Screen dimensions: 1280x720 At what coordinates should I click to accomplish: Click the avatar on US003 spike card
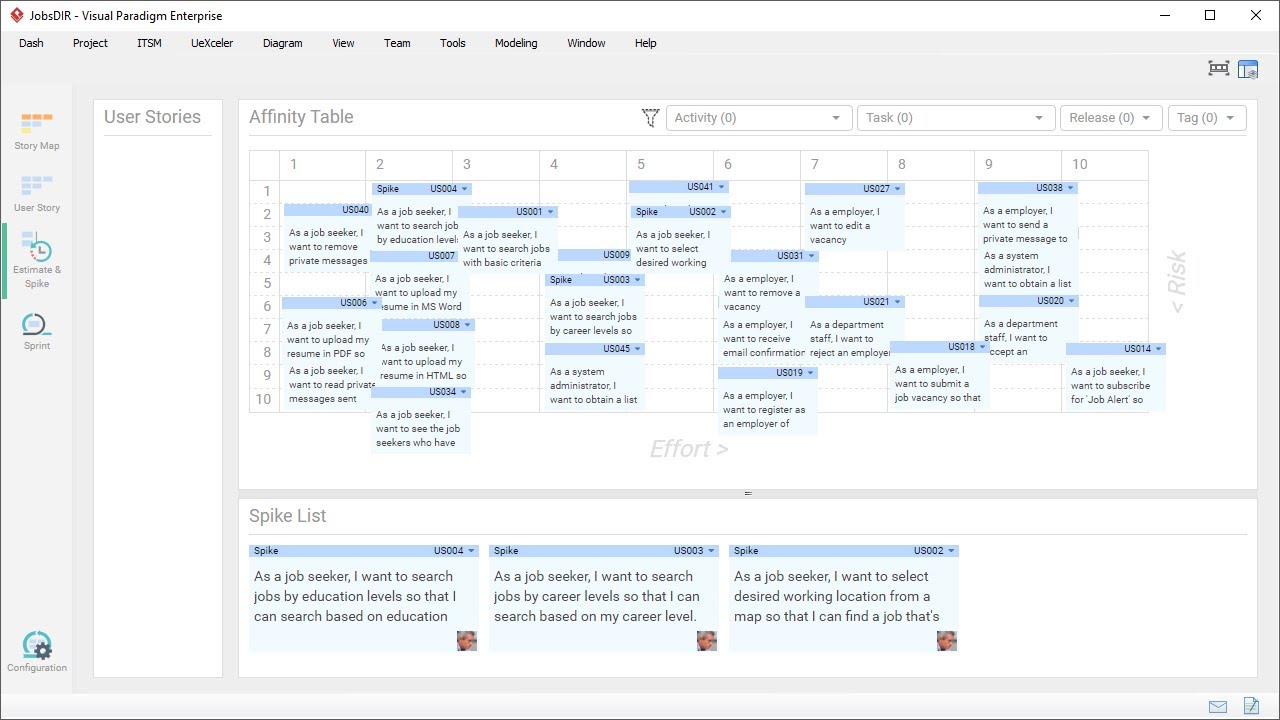tap(707, 640)
